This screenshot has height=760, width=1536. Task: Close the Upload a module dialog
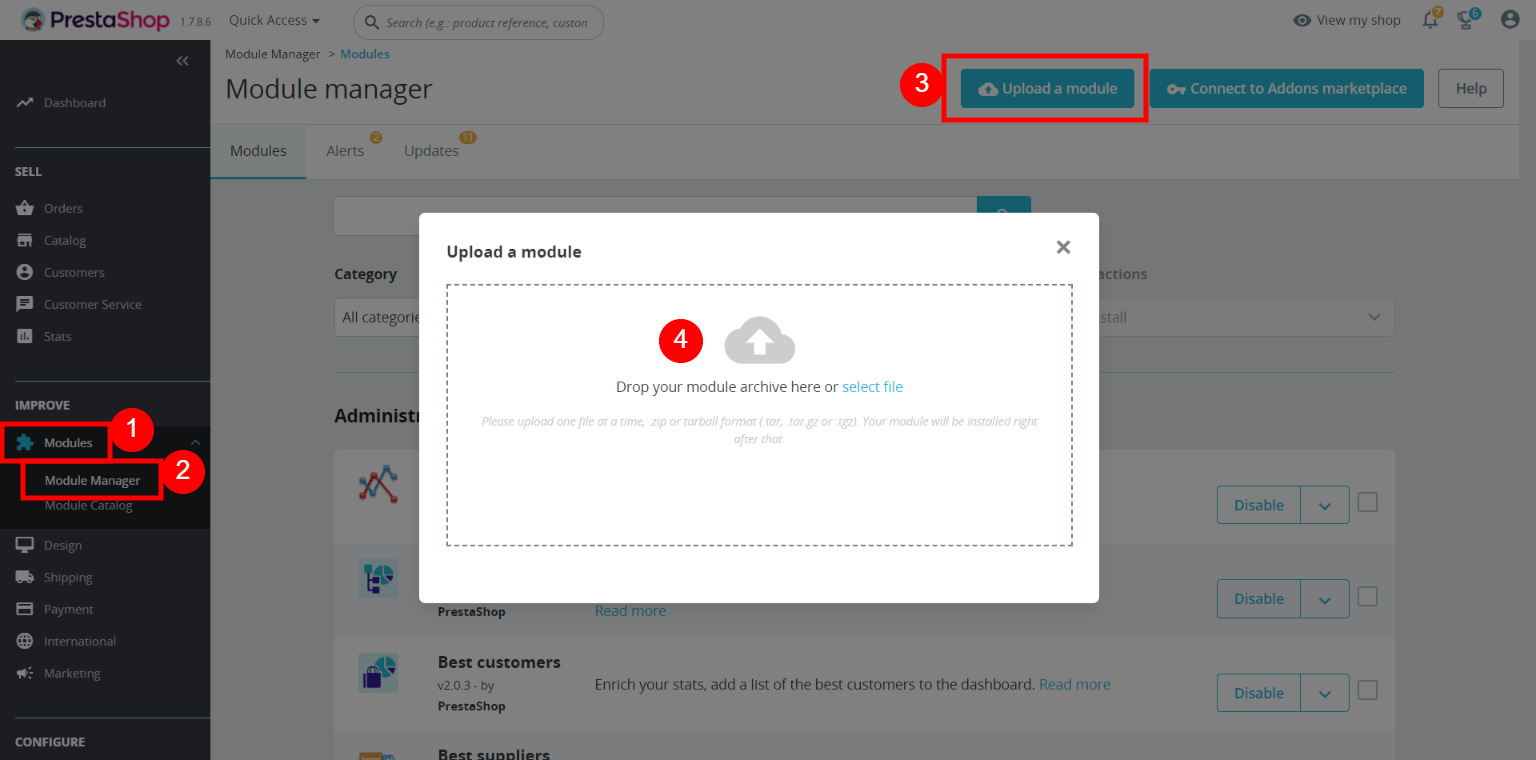coord(1063,247)
